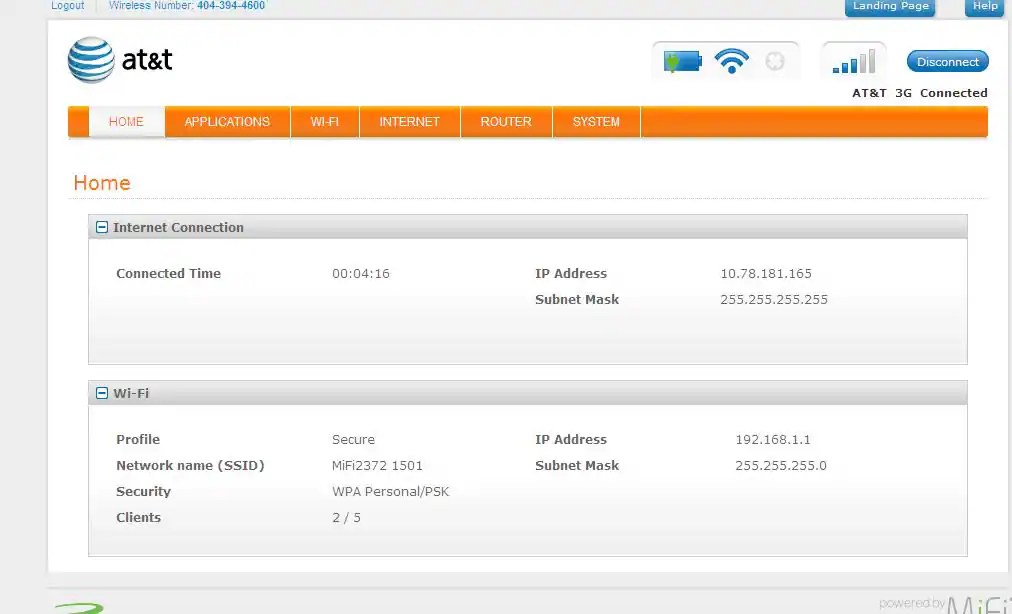Click the Connected Time label
The width and height of the screenshot is (1012, 614).
(x=168, y=274)
